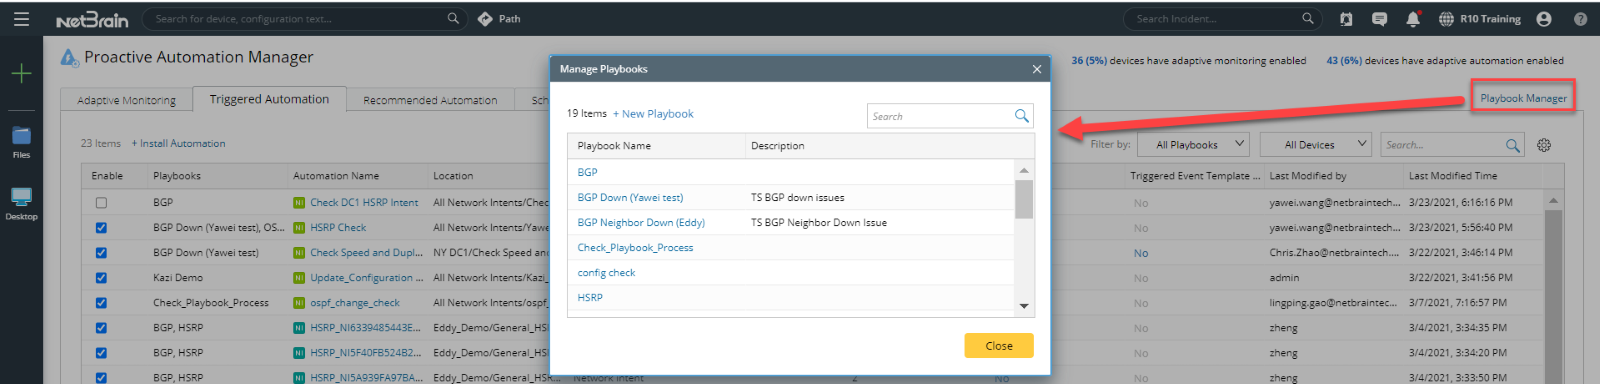
Task: Click the NI icon beside HSRP Check
Action: 299,228
